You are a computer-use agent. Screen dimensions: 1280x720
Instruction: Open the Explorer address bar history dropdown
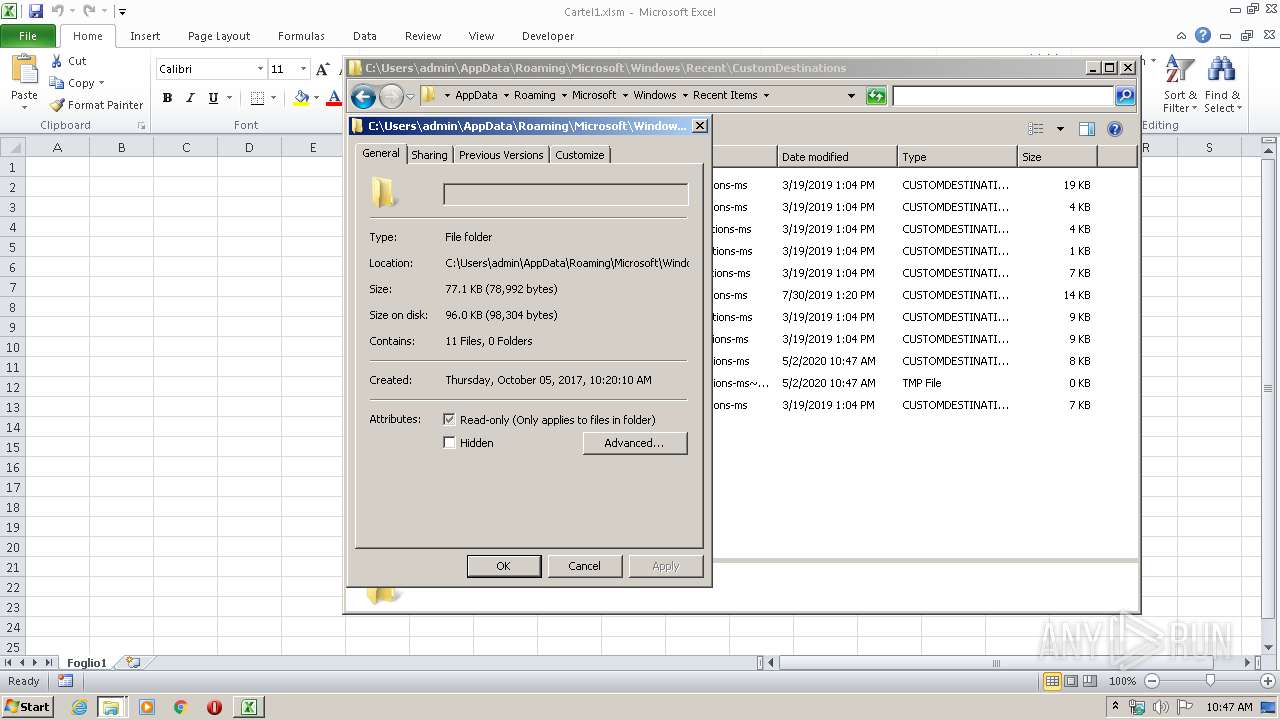coord(851,96)
